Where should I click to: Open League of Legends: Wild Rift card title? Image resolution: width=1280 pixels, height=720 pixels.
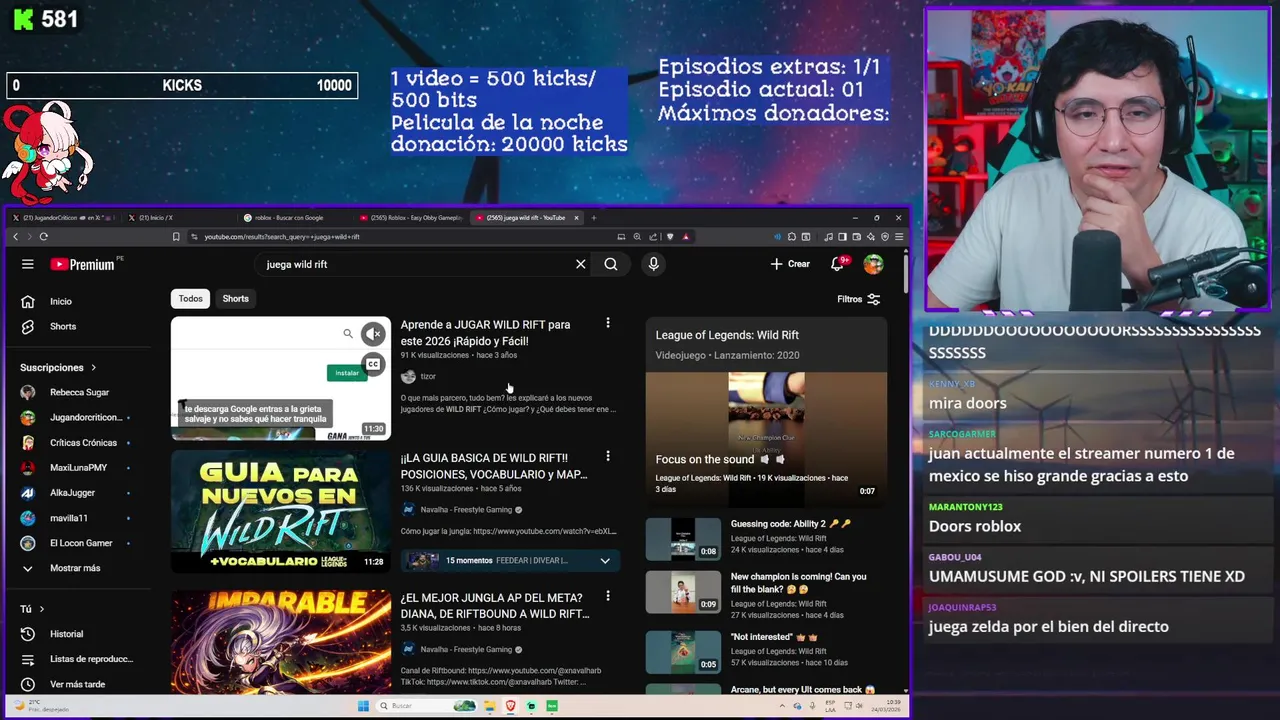point(727,335)
